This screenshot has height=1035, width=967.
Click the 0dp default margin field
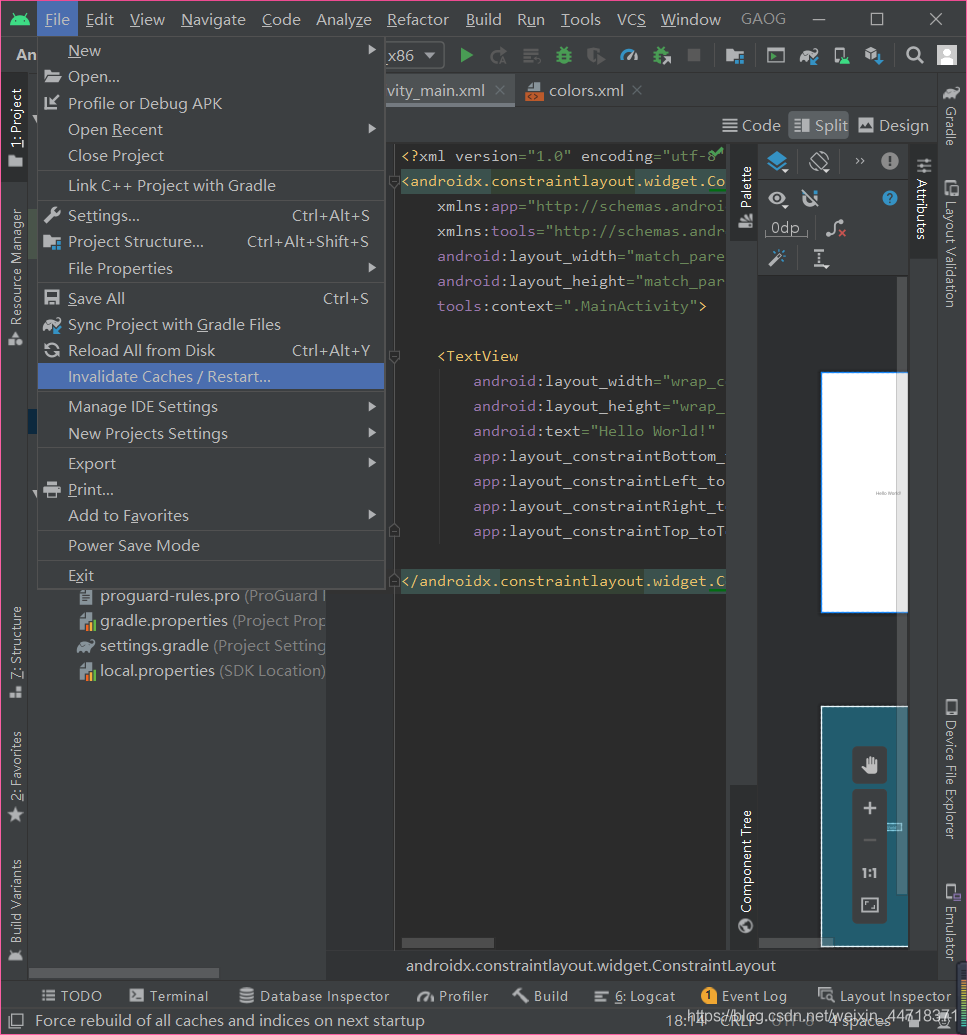784,229
